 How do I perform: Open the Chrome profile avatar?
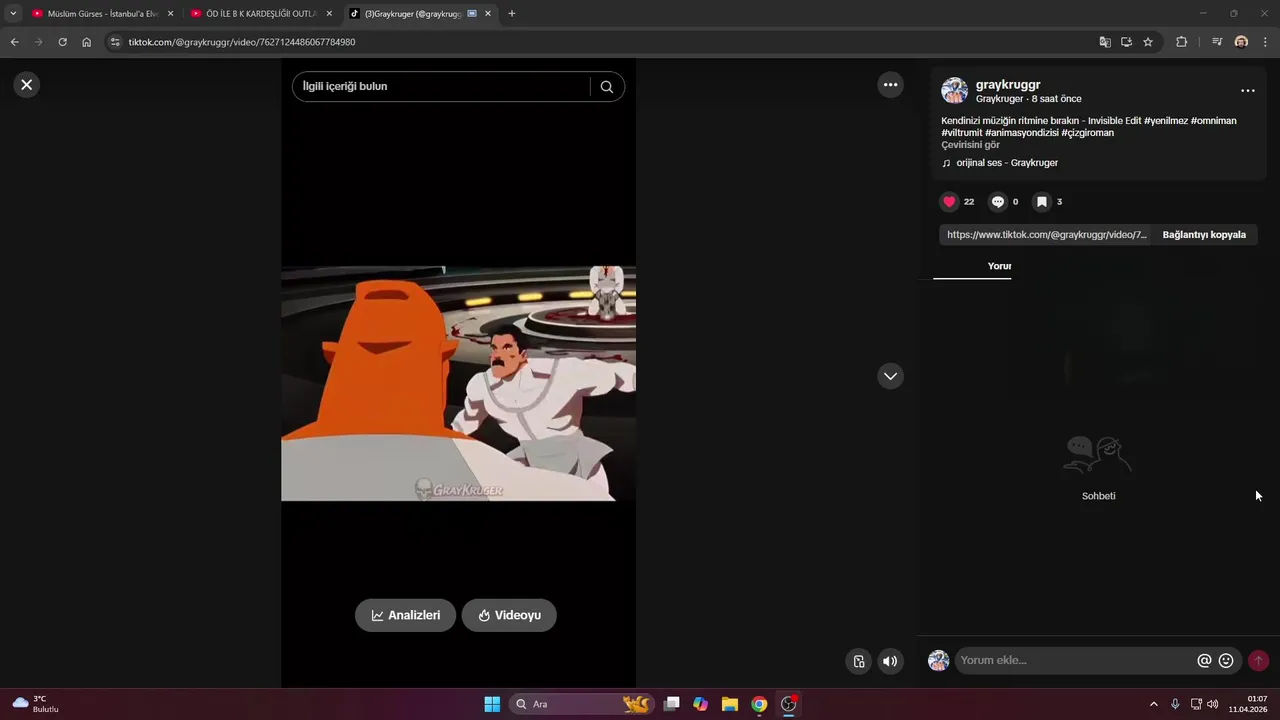(x=1241, y=42)
